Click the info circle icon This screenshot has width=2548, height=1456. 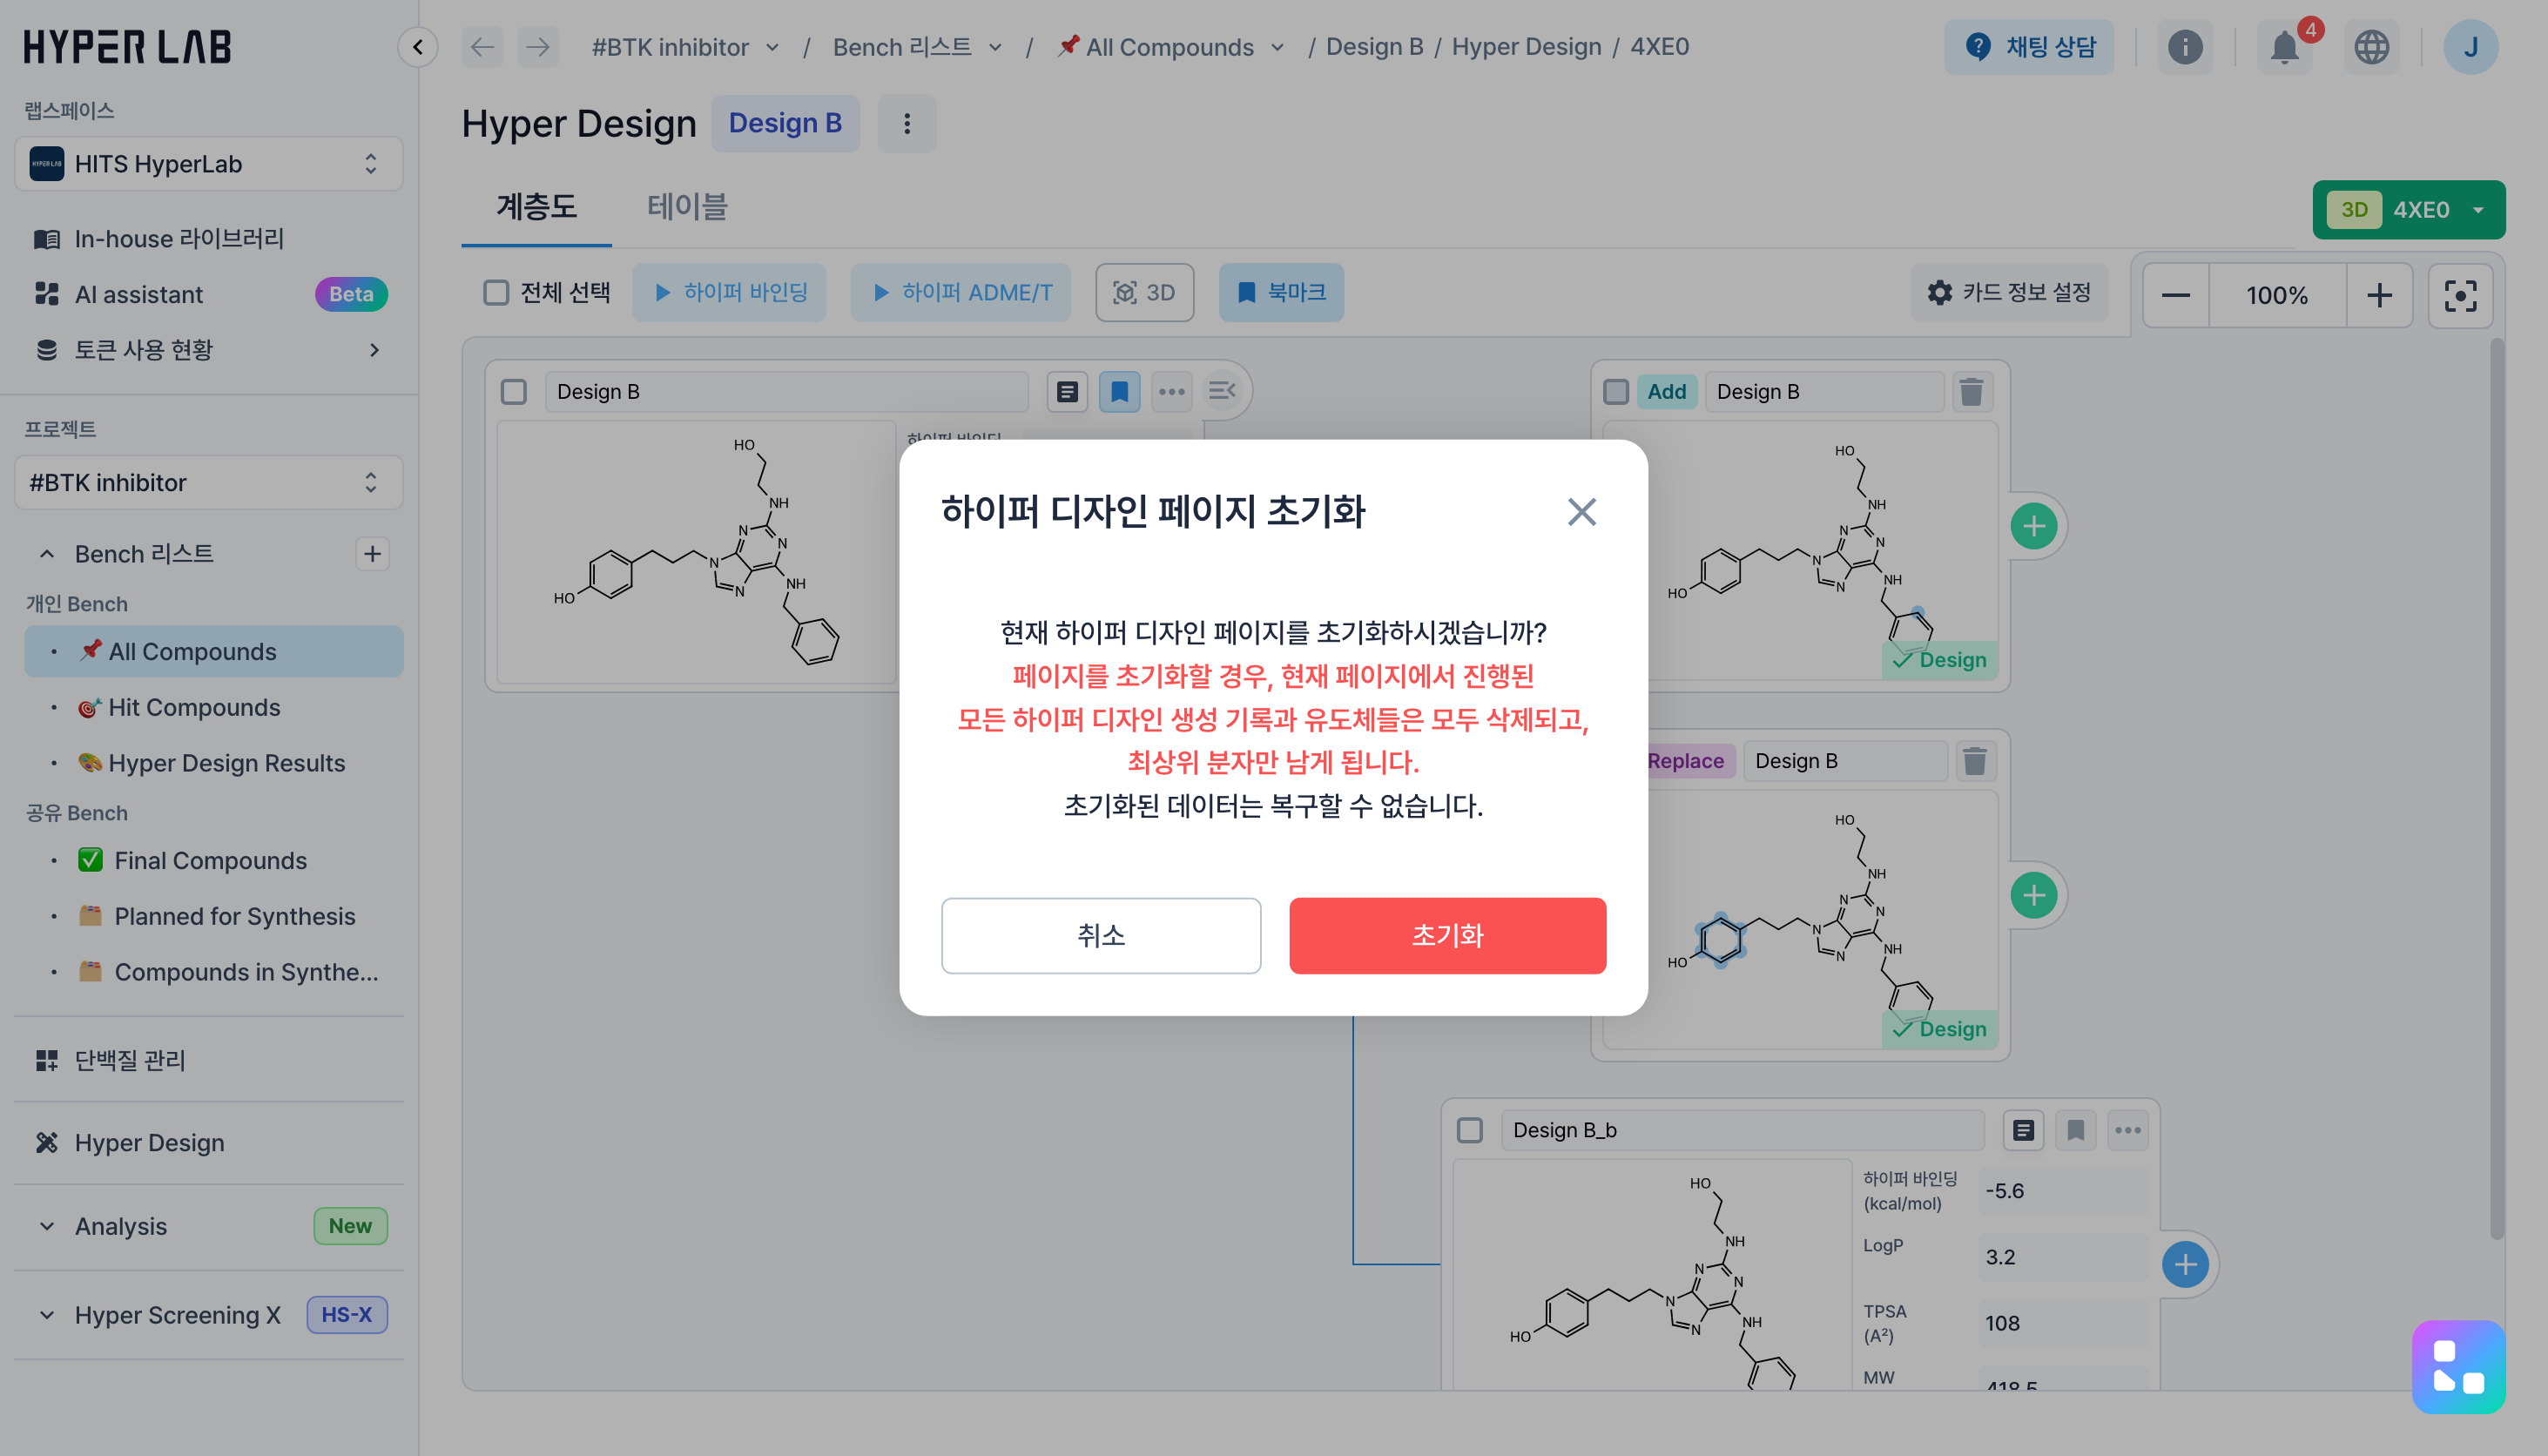pyautogui.click(x=2184, y=47)
